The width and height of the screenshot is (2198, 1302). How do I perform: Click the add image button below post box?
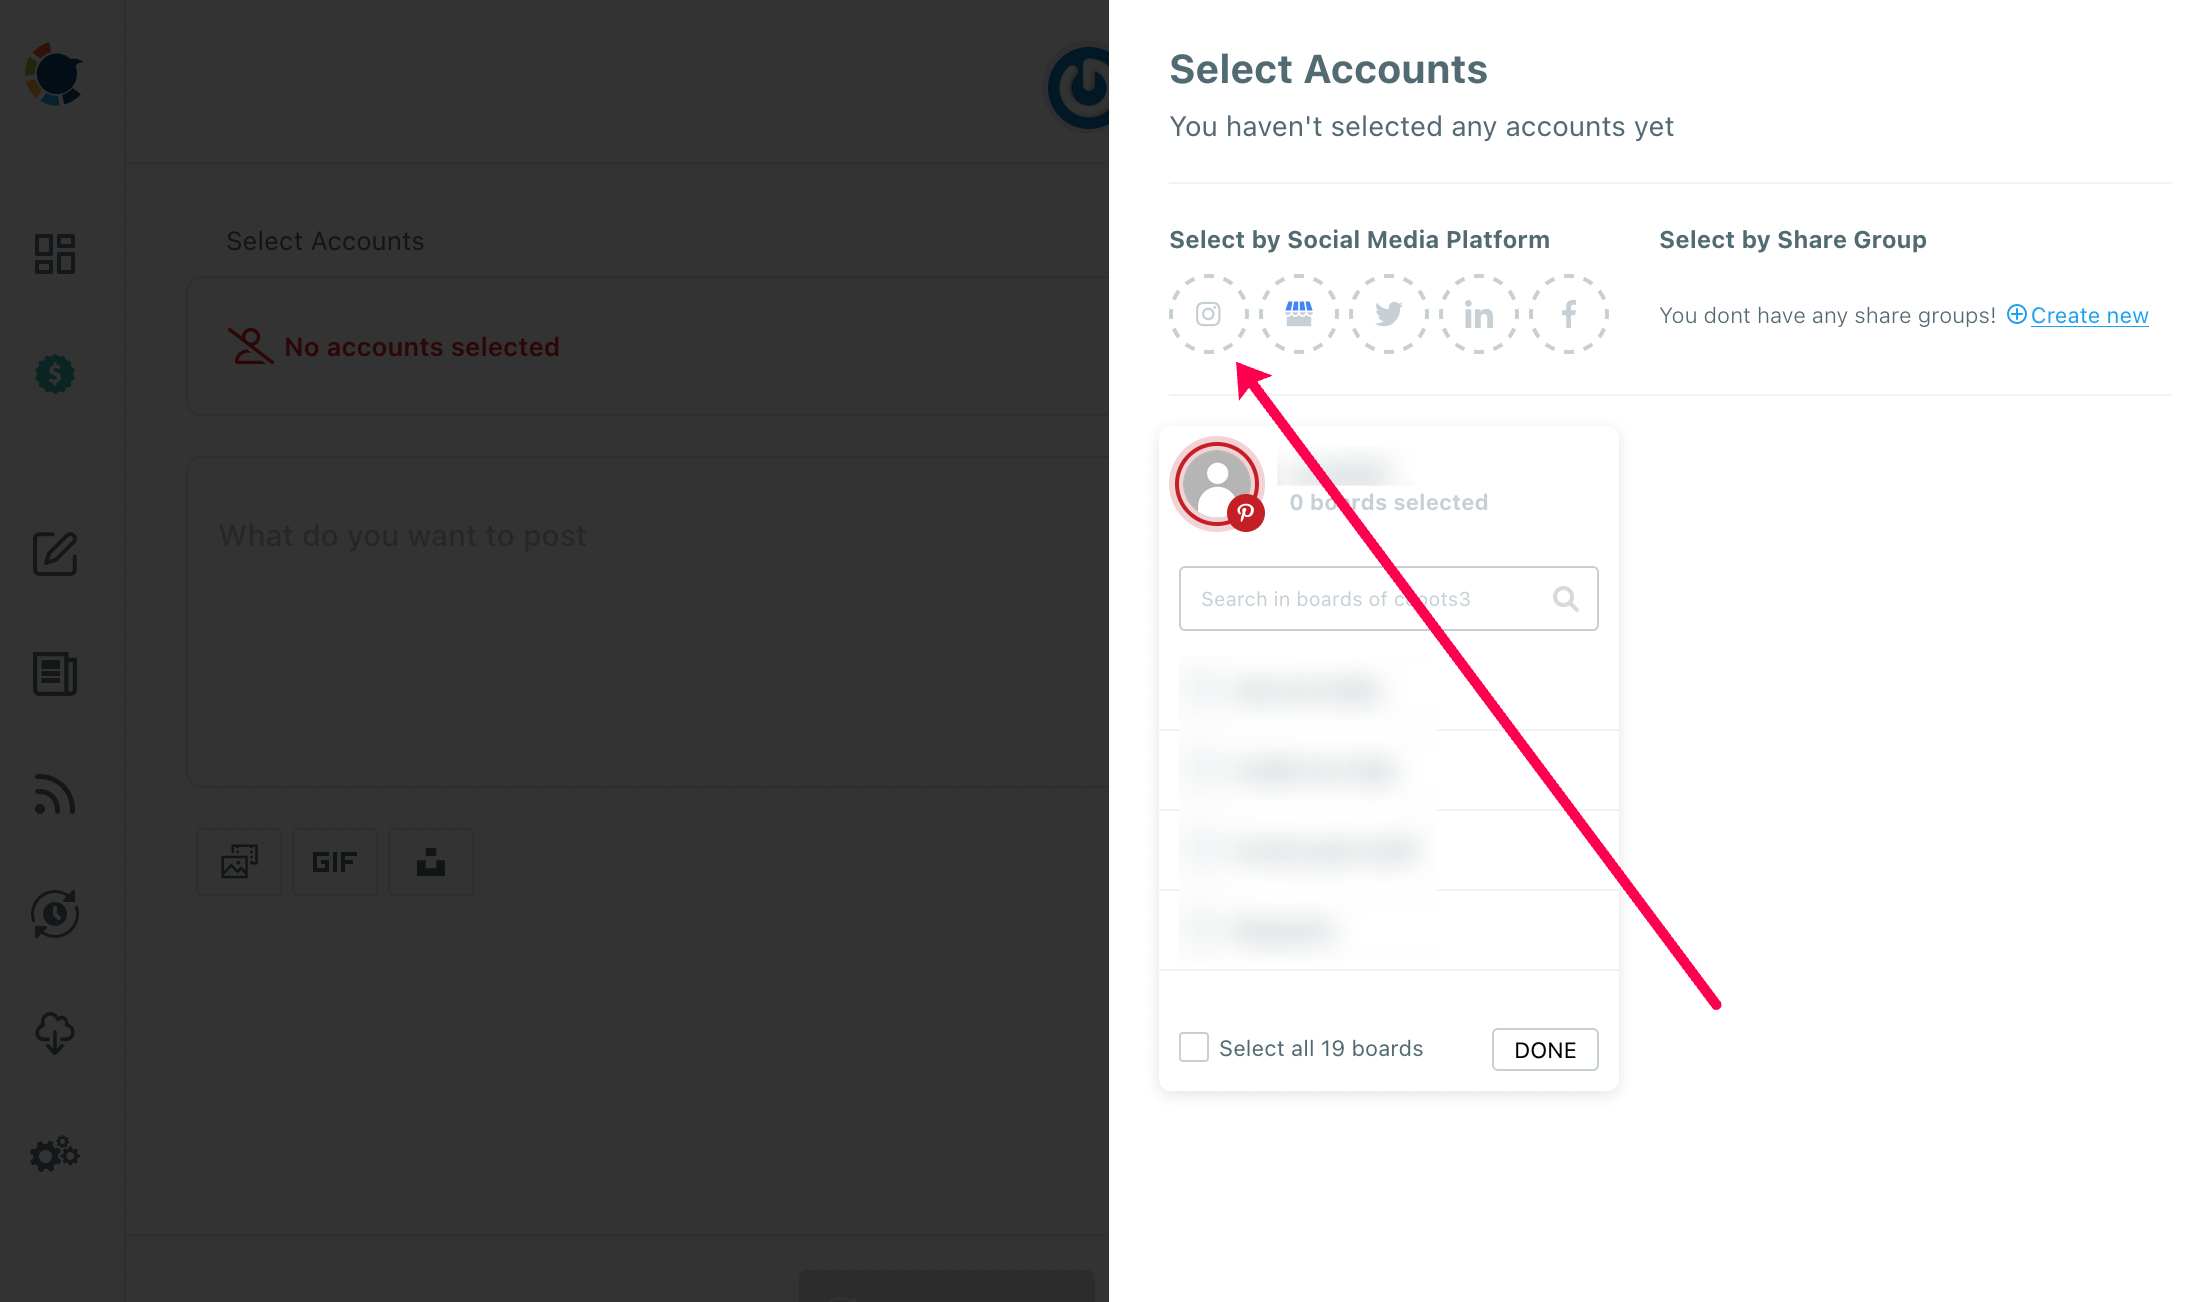[x=239, y=862]
